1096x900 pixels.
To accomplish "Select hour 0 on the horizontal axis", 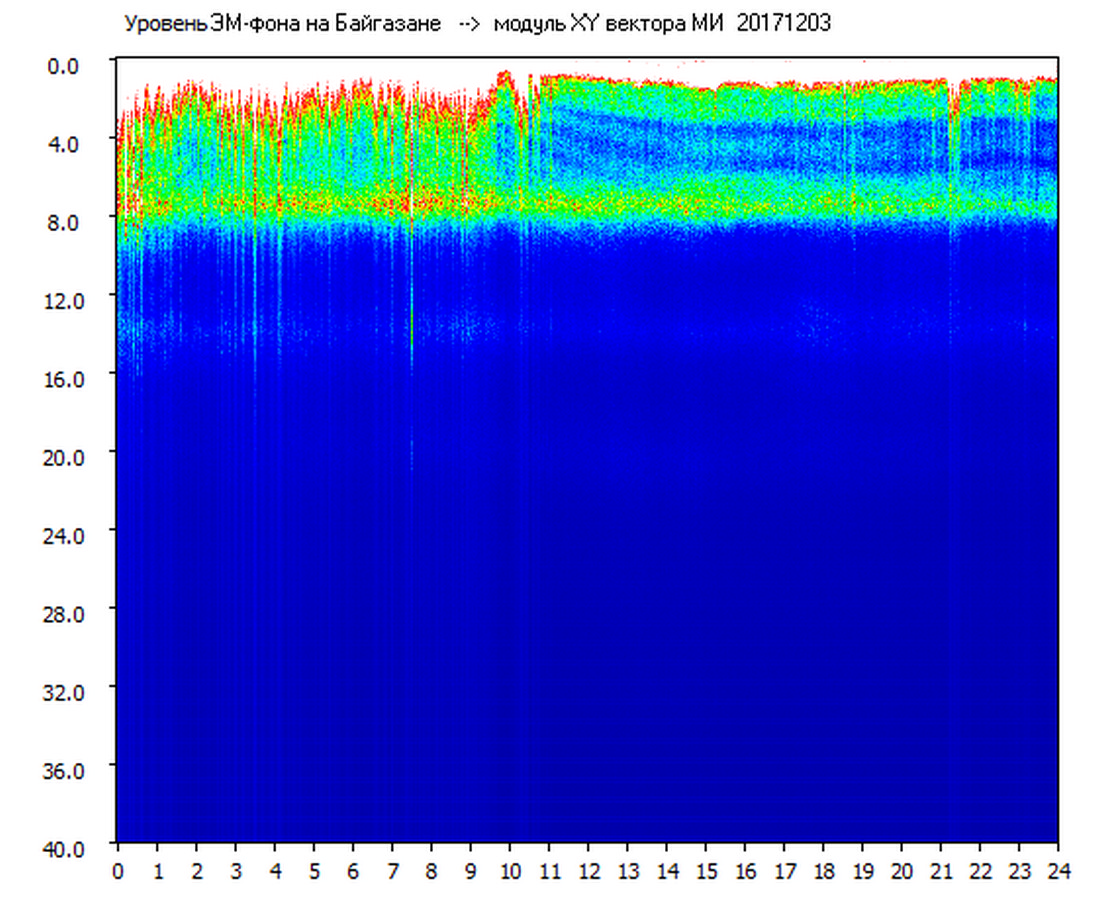I will tap(118, 871).
